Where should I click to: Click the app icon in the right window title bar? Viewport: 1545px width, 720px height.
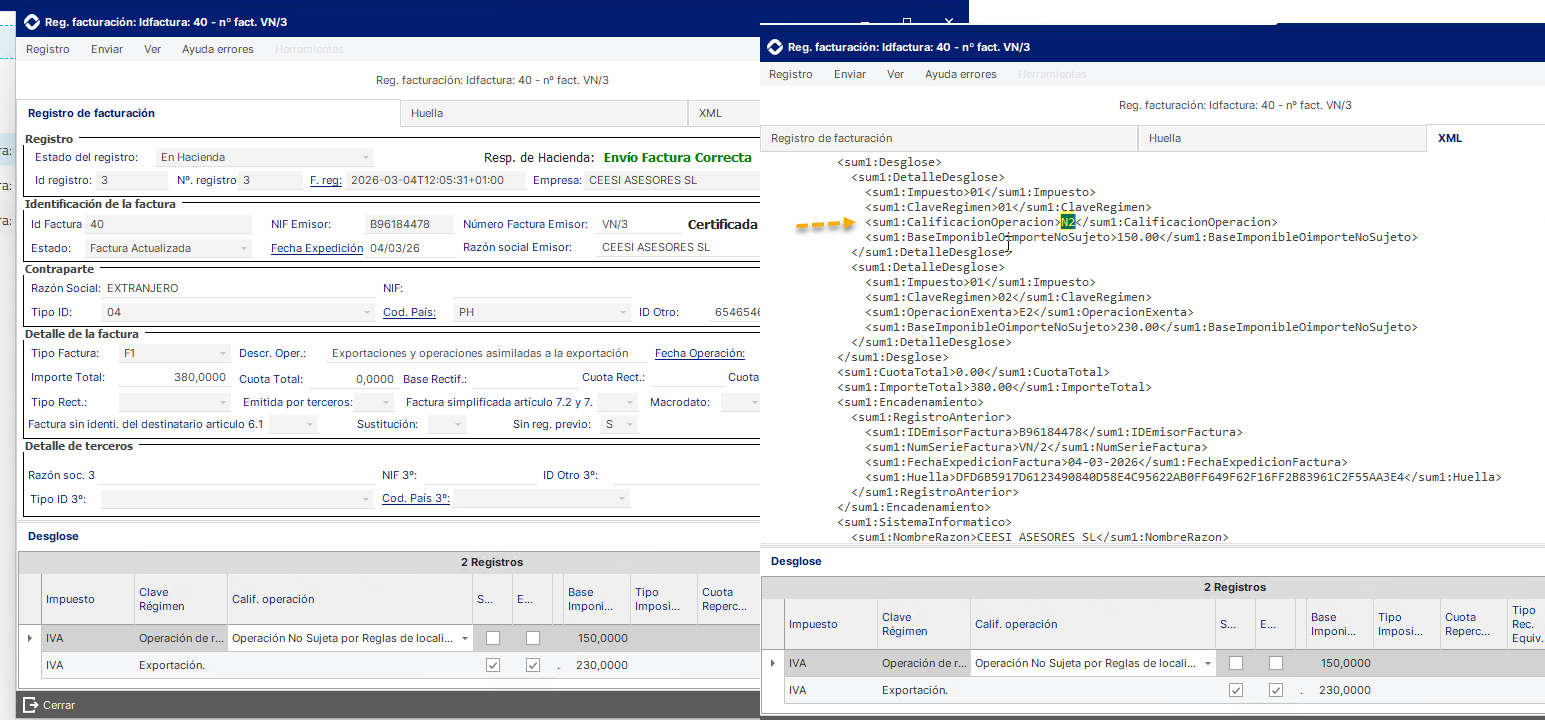point(774,47)
